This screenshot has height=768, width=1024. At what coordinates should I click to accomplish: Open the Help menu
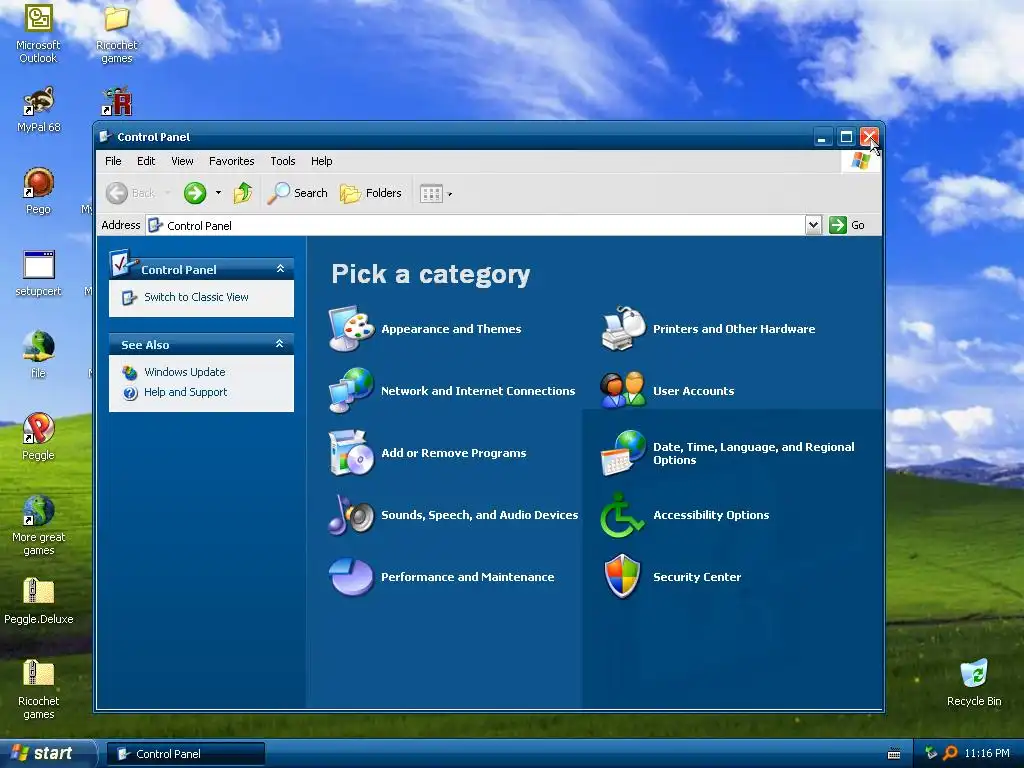click(x=321, y=161)
